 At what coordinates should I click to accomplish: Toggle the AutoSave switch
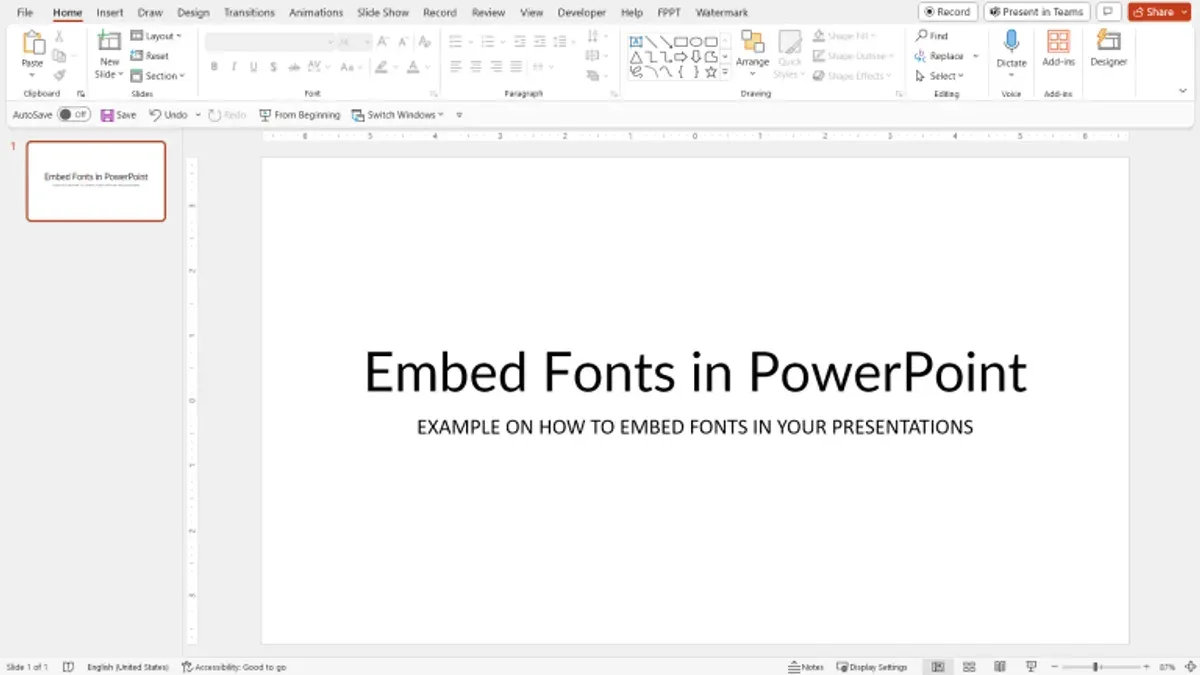(x=73, y=115)
